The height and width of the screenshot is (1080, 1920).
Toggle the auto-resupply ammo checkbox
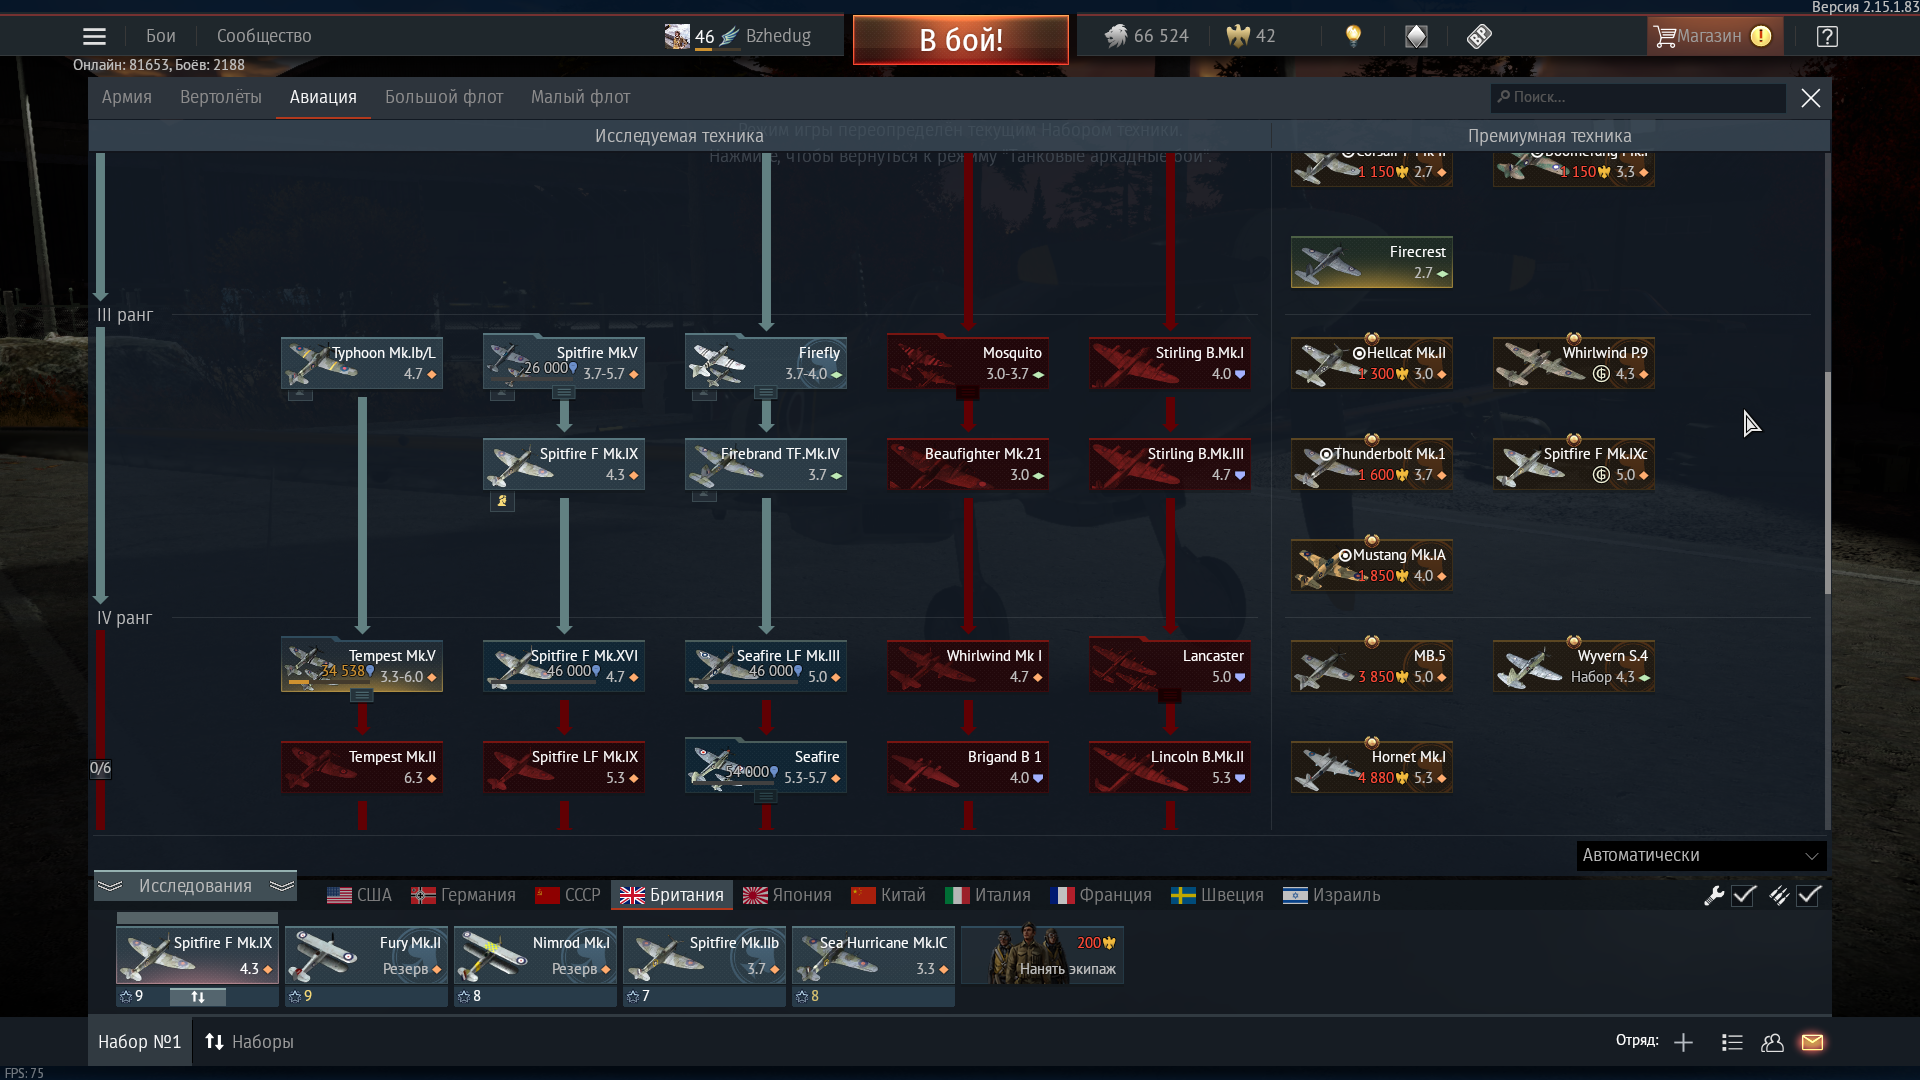point(1809,896)
